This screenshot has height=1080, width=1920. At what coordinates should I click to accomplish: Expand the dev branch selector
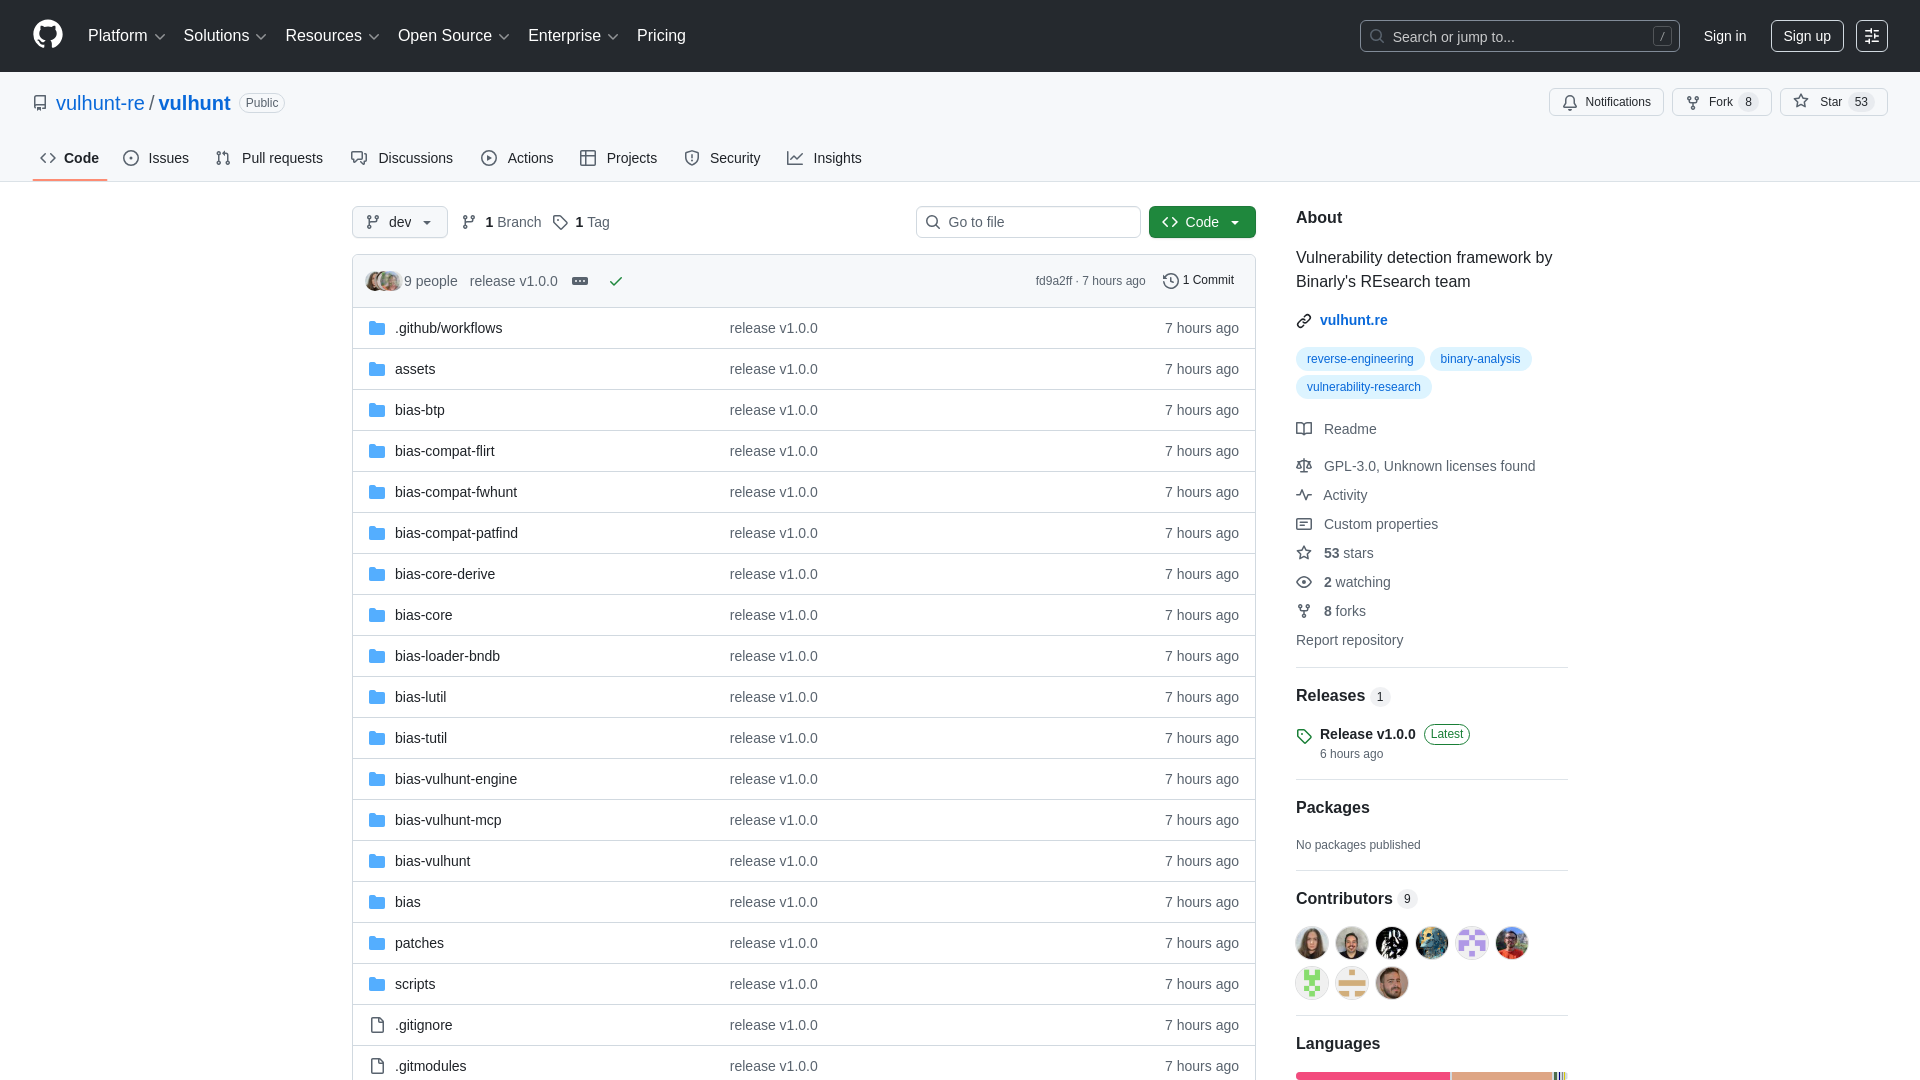(399, 222)
